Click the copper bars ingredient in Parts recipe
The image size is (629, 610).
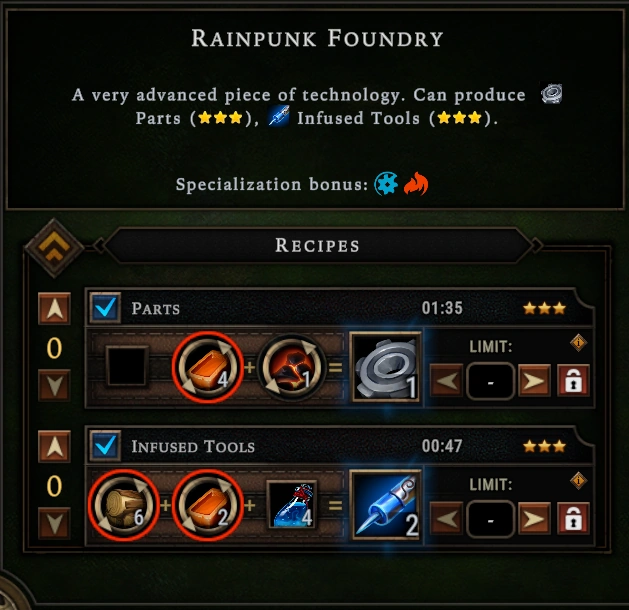click(208, 367)
